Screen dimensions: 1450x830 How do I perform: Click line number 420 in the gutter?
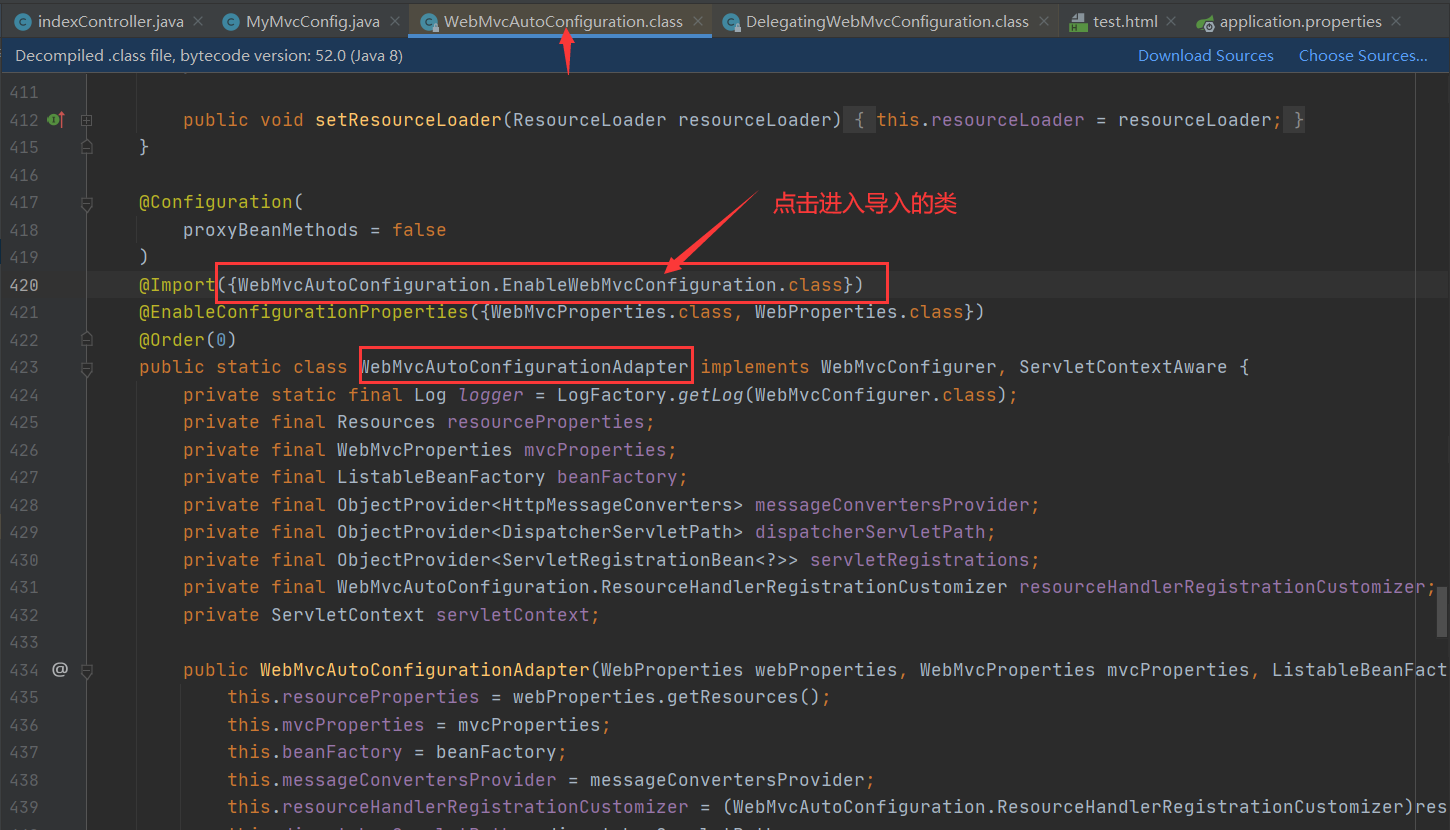(23, 285)
